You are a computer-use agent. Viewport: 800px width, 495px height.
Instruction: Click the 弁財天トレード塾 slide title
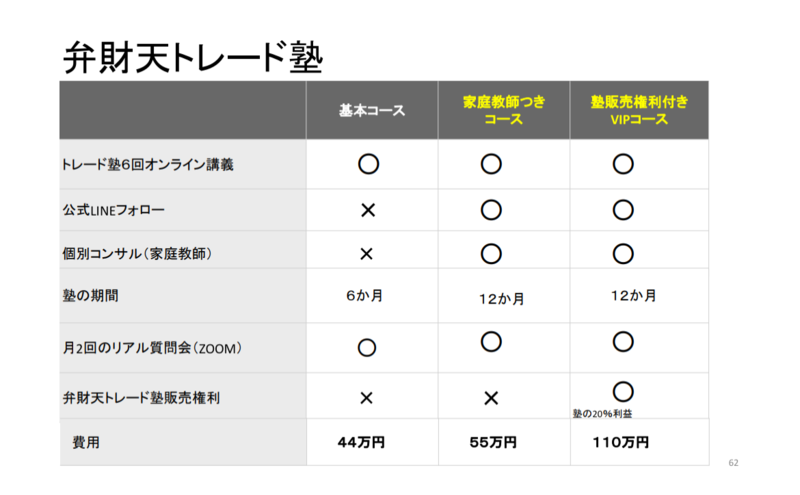click(193, 58)
